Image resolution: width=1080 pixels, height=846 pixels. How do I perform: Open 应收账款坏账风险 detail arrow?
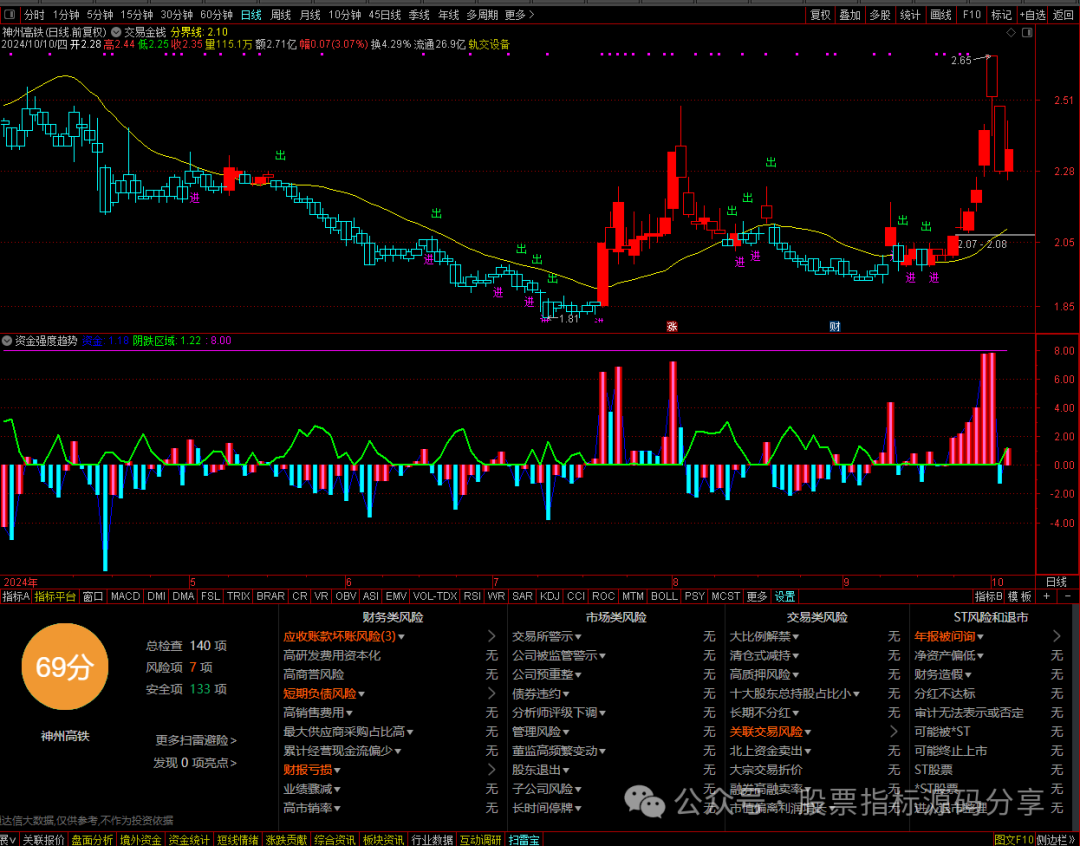492,636
